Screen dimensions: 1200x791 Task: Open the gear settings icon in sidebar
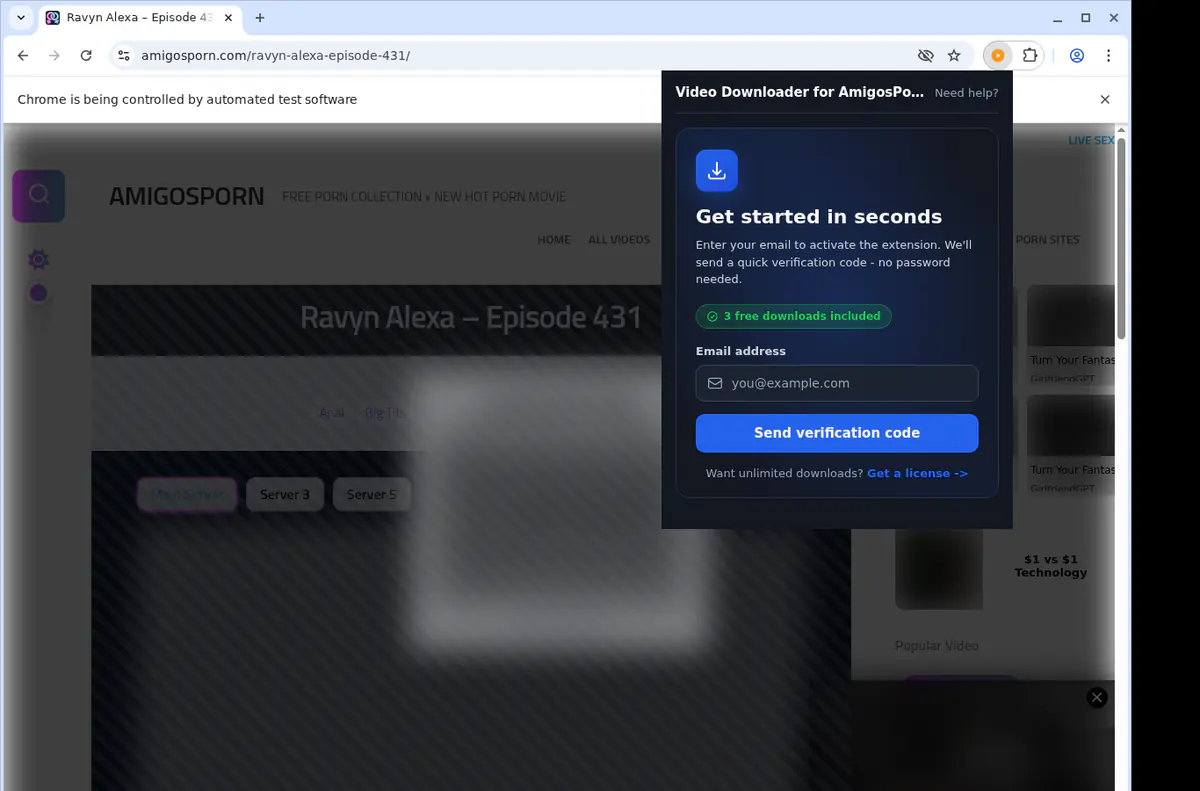coord(38,260)
